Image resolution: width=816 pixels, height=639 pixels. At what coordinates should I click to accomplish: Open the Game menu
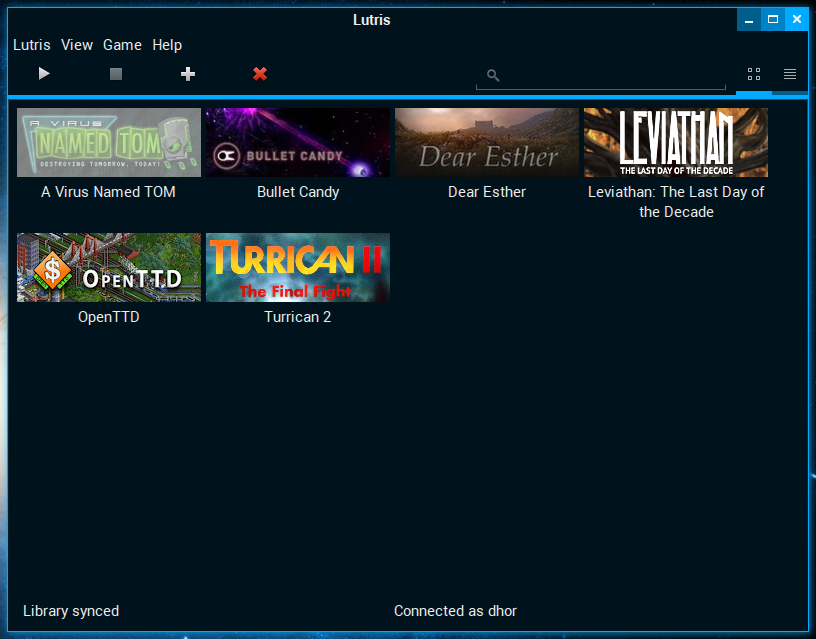[x=122, y=45]
